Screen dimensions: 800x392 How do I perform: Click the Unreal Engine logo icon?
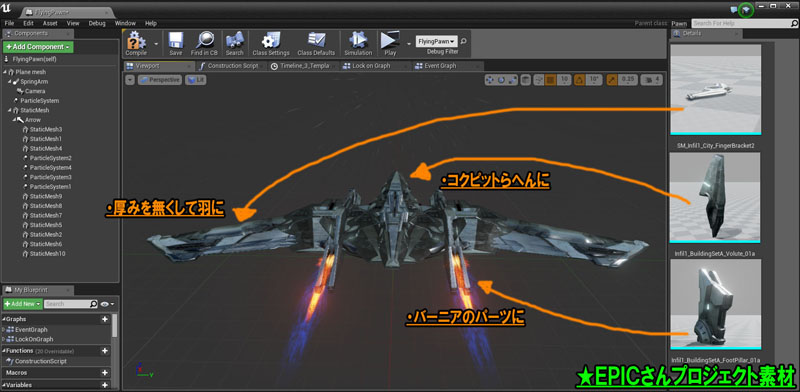[7, 8]
